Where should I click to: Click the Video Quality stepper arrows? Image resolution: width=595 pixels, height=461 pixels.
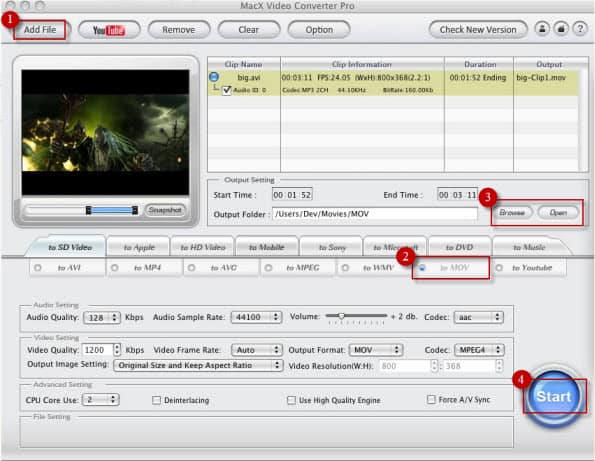click(x=117, y=349)
